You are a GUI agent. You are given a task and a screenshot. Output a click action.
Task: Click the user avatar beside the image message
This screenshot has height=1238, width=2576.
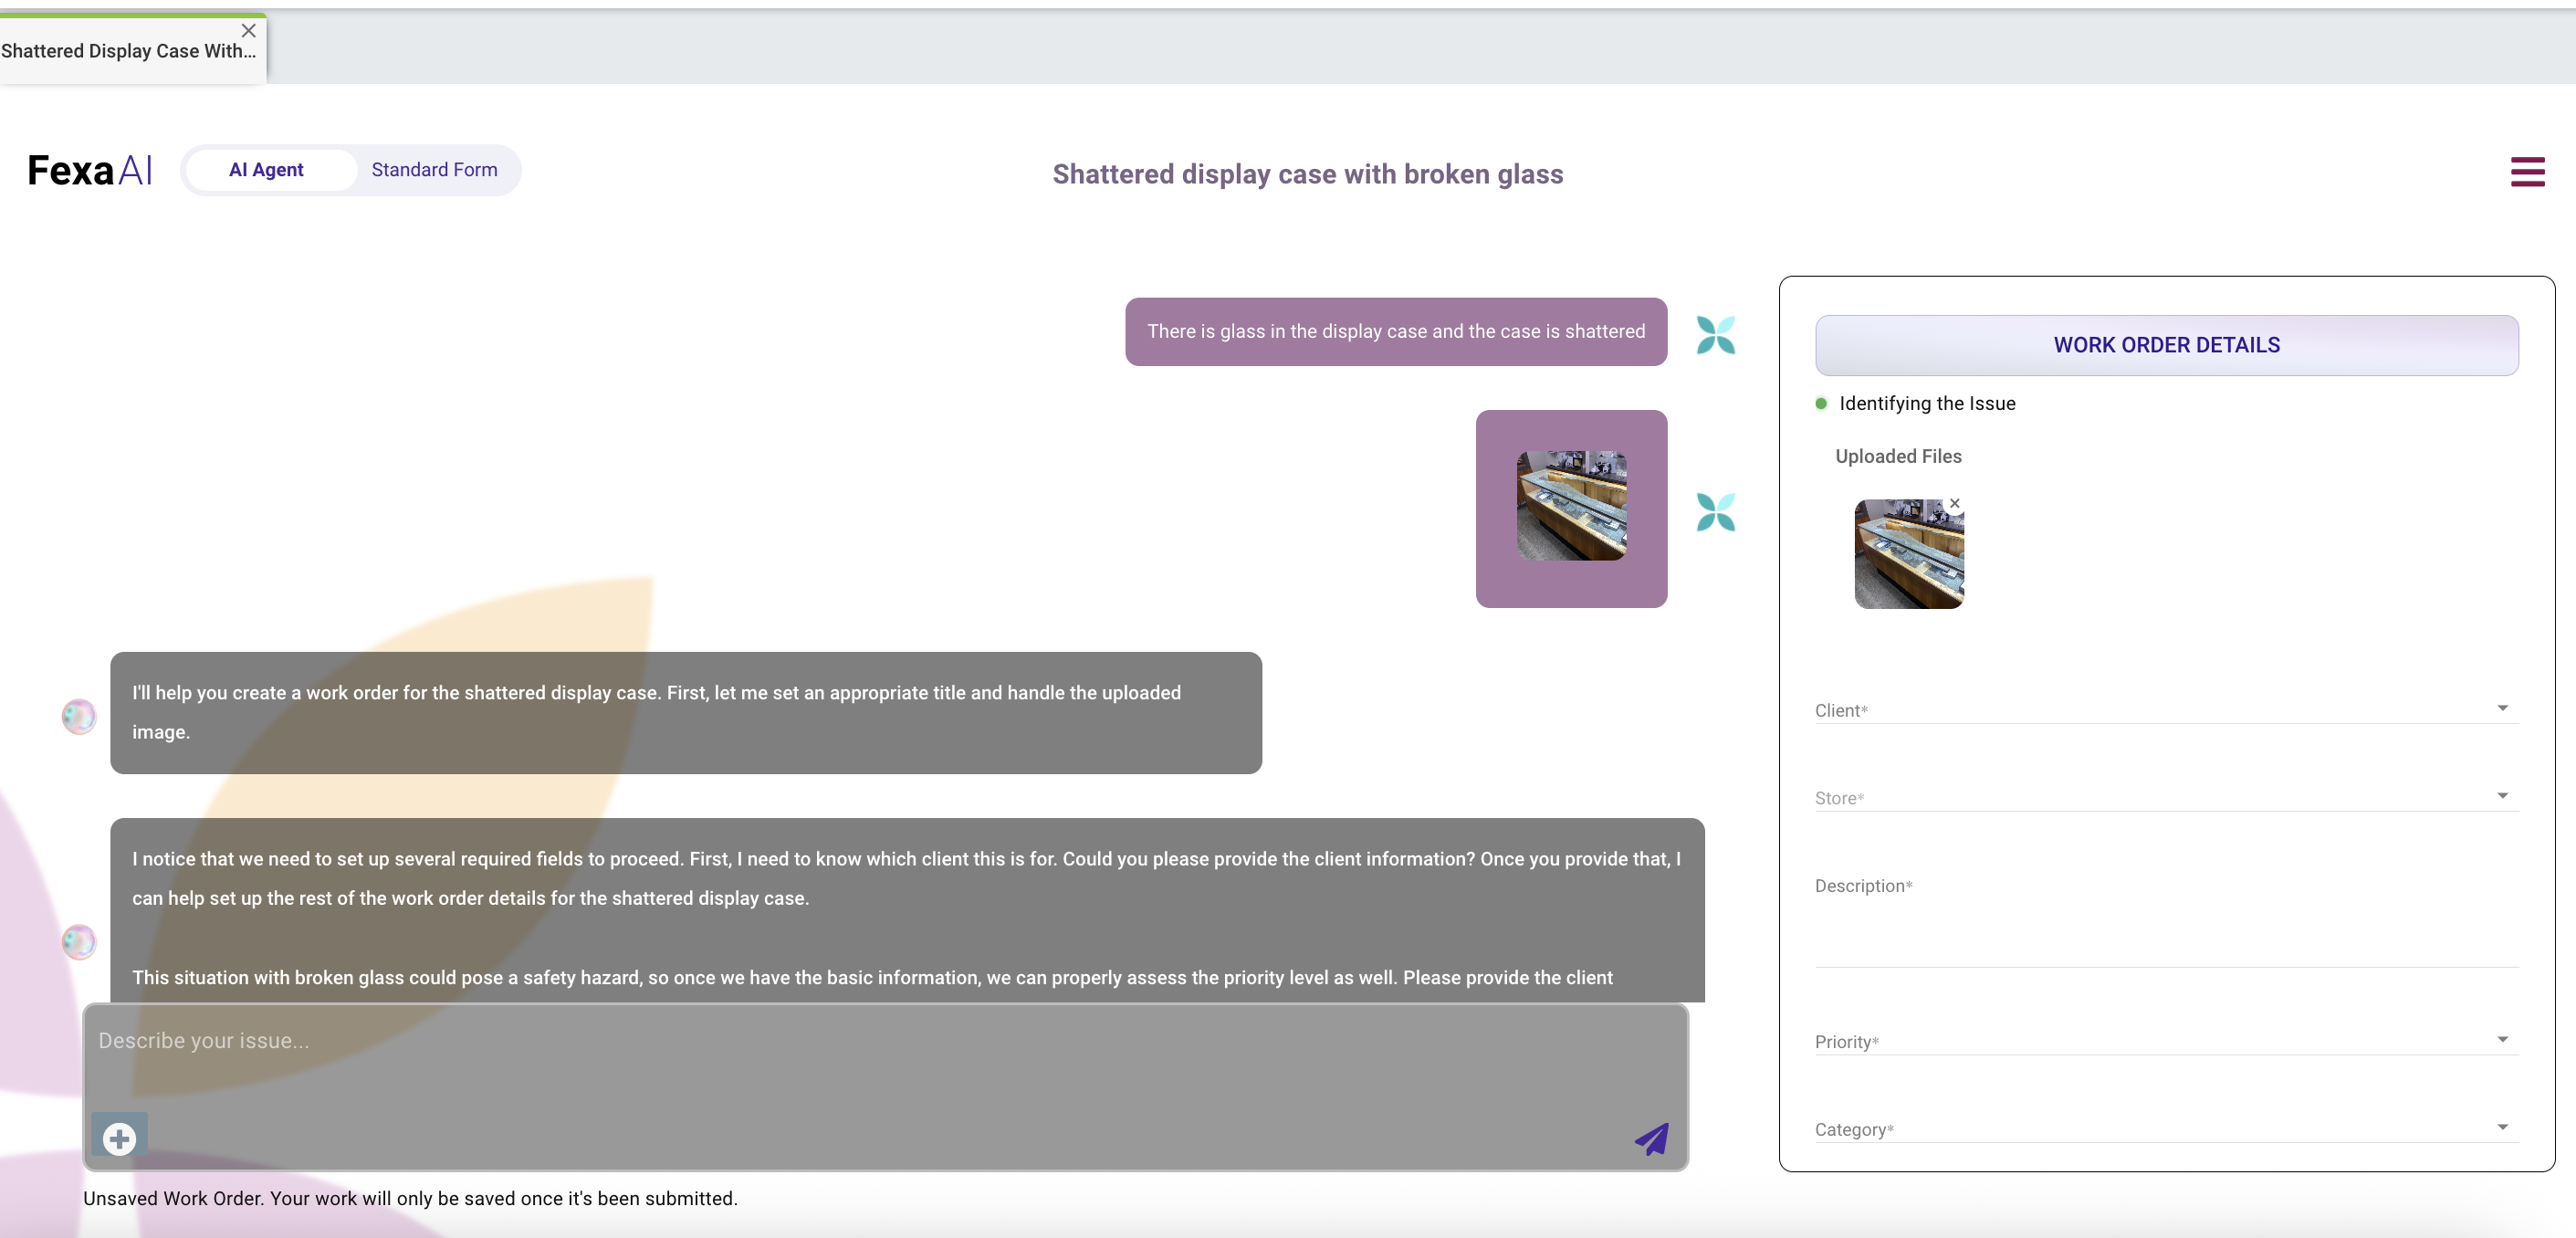(x=1715, y=513)
